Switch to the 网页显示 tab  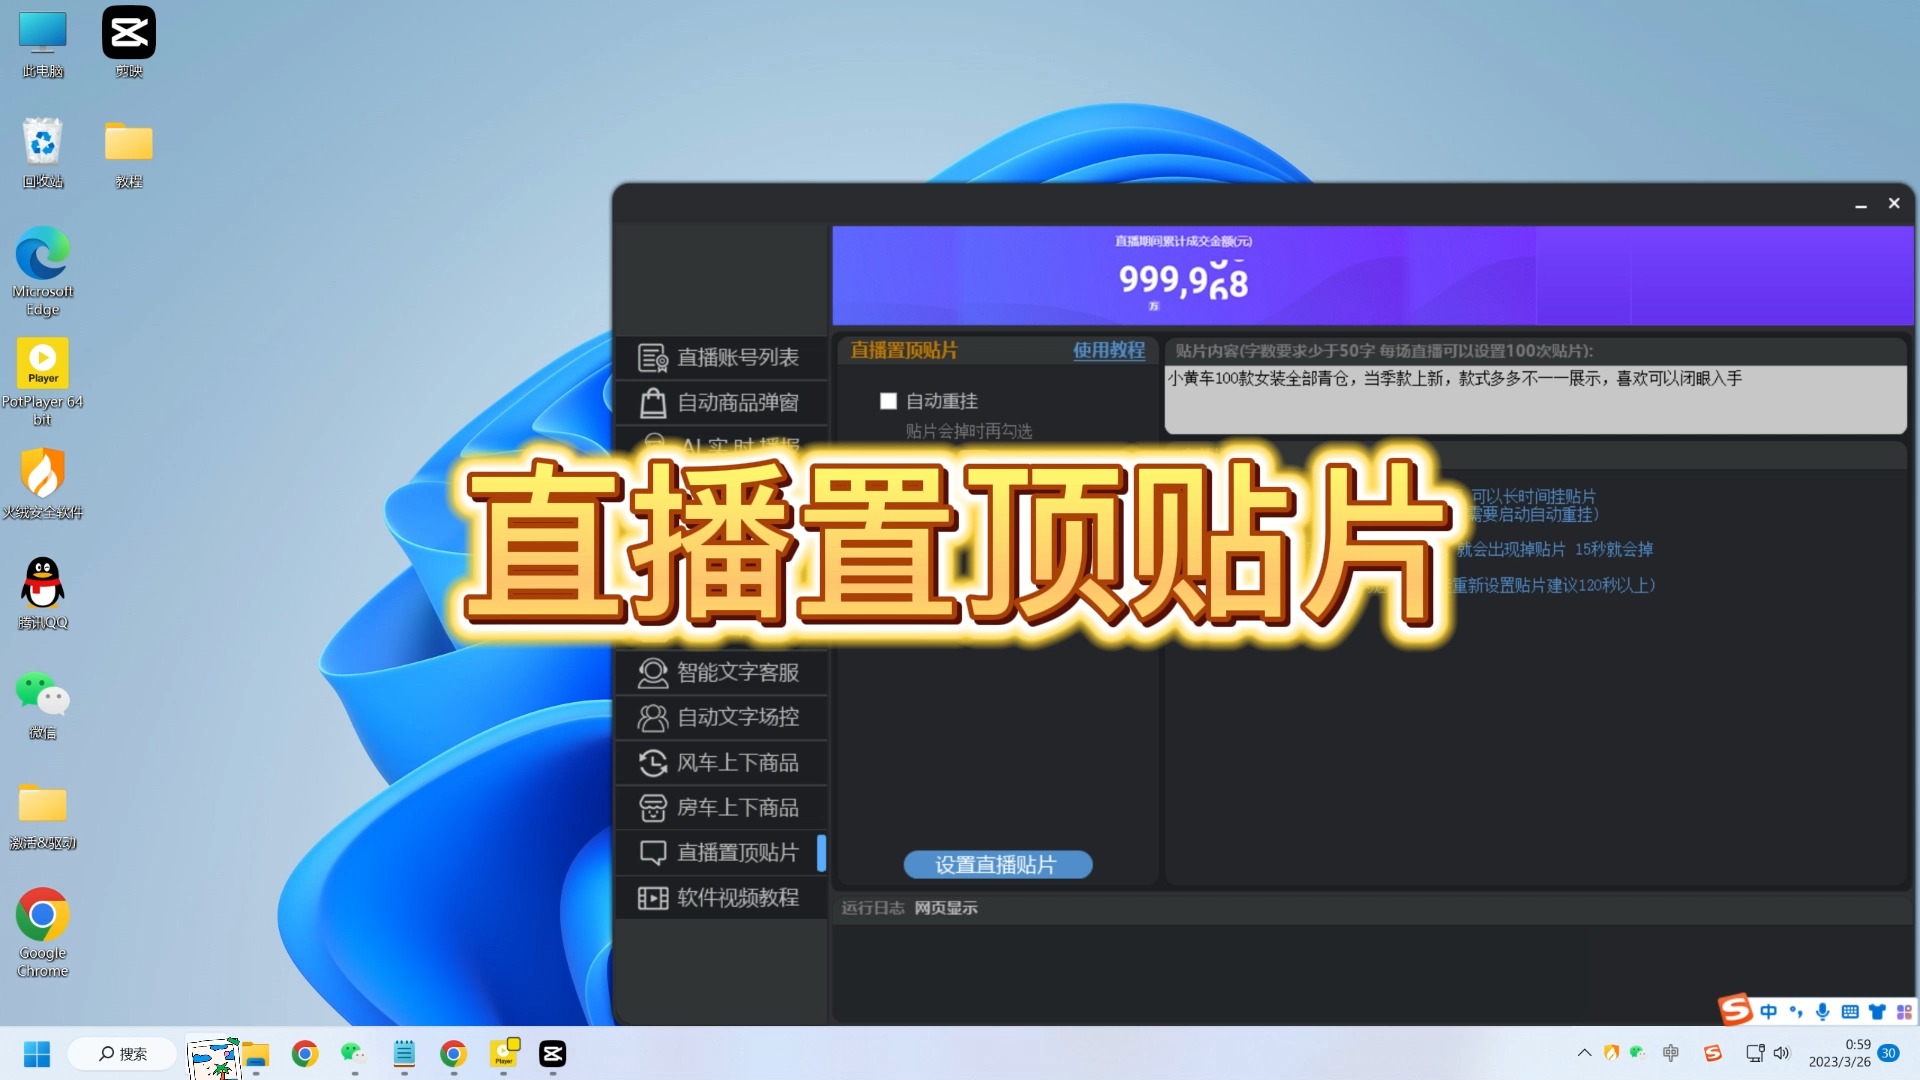pyautogui.click(x=946, y=908)
